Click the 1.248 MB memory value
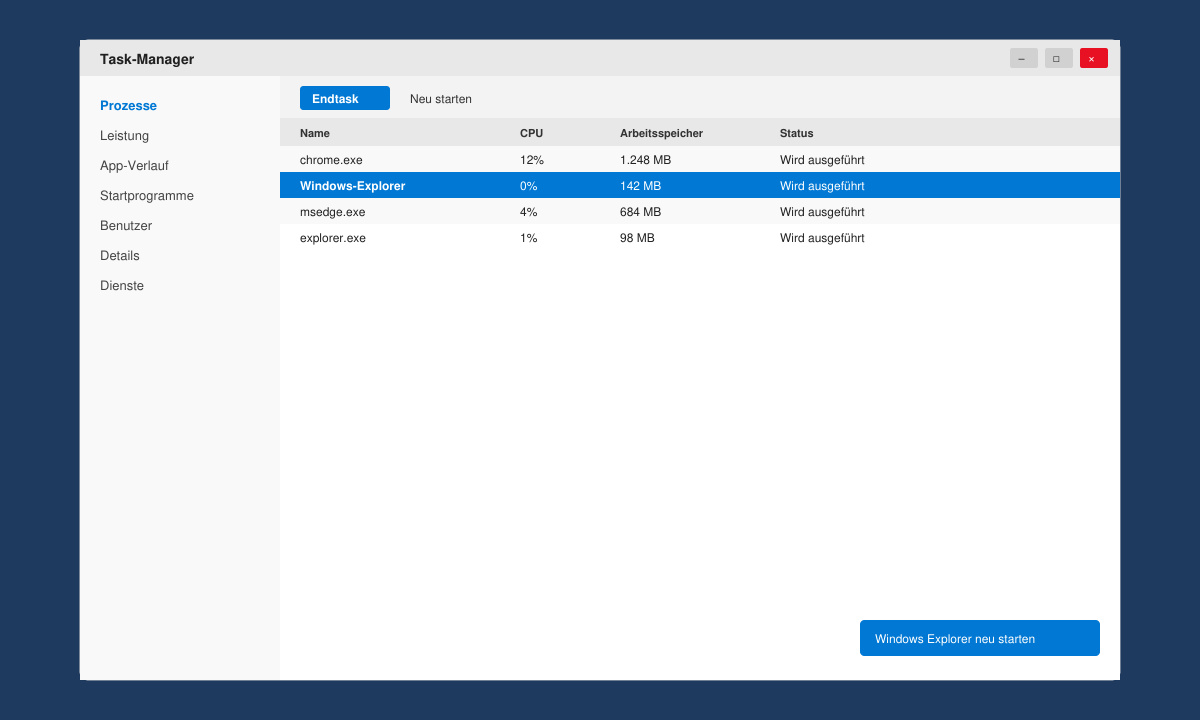 pos(645,160)
